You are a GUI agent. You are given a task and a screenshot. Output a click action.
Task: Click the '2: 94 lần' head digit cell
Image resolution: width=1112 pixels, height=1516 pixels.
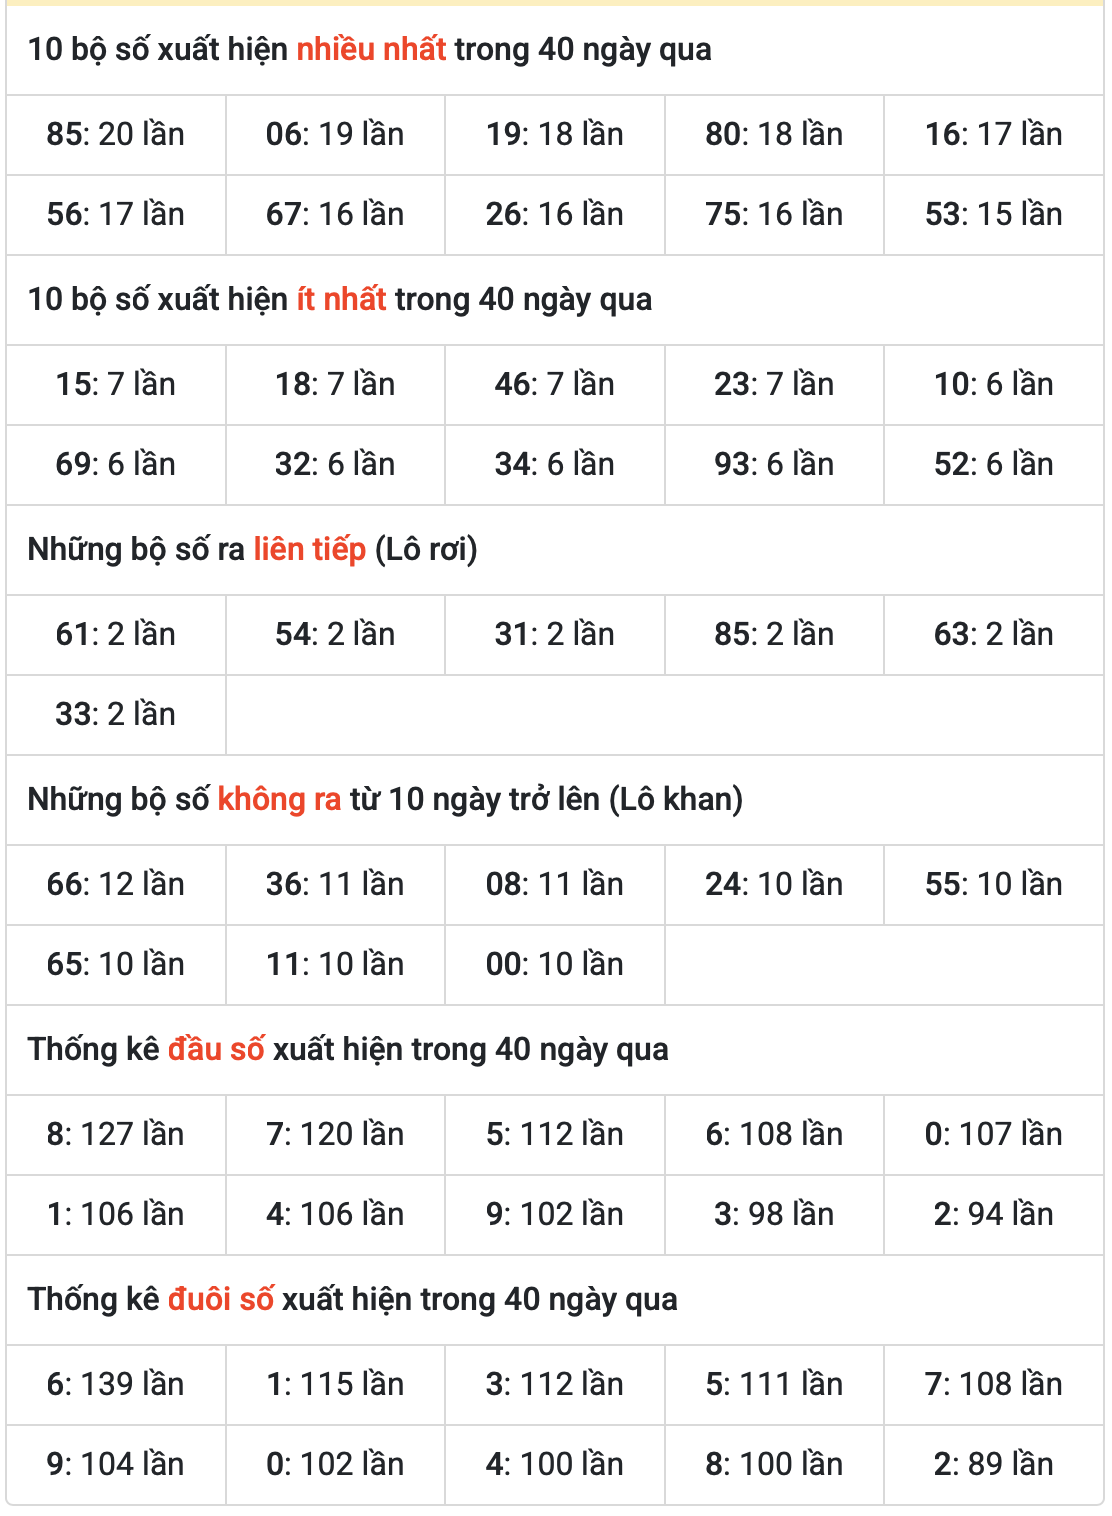click(994, 1215)
